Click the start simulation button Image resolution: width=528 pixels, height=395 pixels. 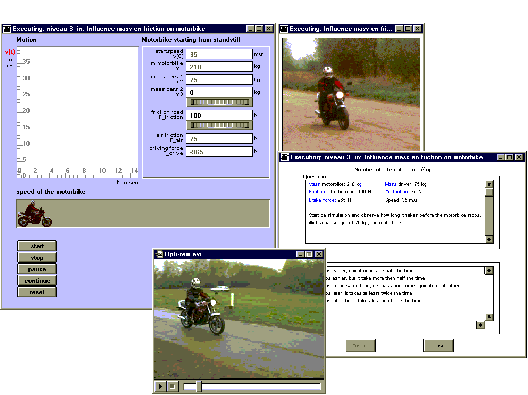click(37, 246)
